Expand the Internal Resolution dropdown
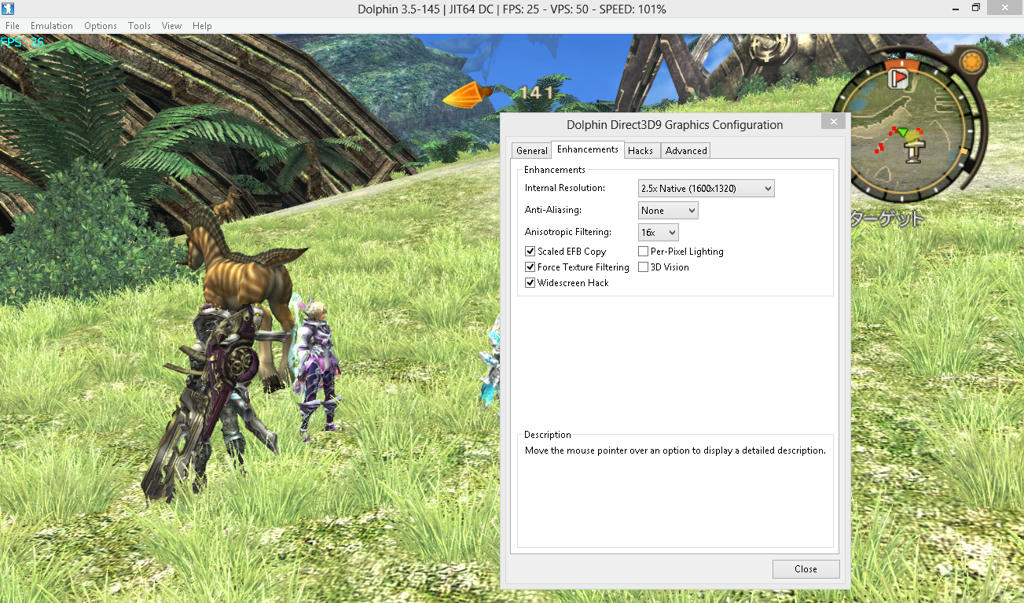Image resolution: width=1024 pixels, height=603 pixels. pos(706,188)
